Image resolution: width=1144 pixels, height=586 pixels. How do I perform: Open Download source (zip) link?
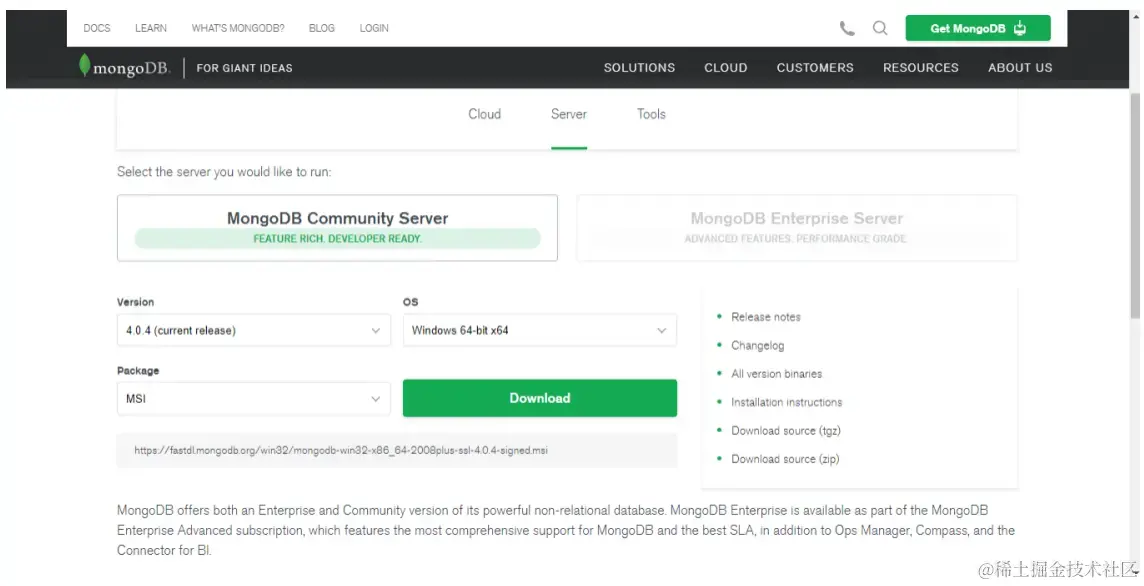pyautogui.click(x=785, y=459)
